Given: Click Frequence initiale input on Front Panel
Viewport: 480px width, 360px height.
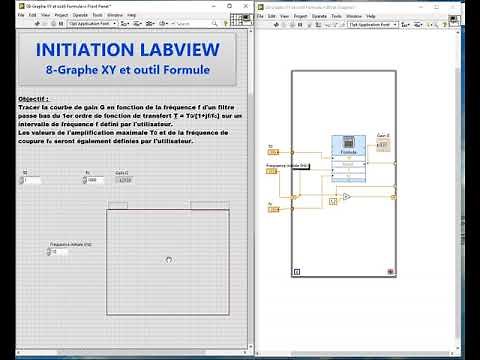Looking at the screenshot, I should point(60,252).
